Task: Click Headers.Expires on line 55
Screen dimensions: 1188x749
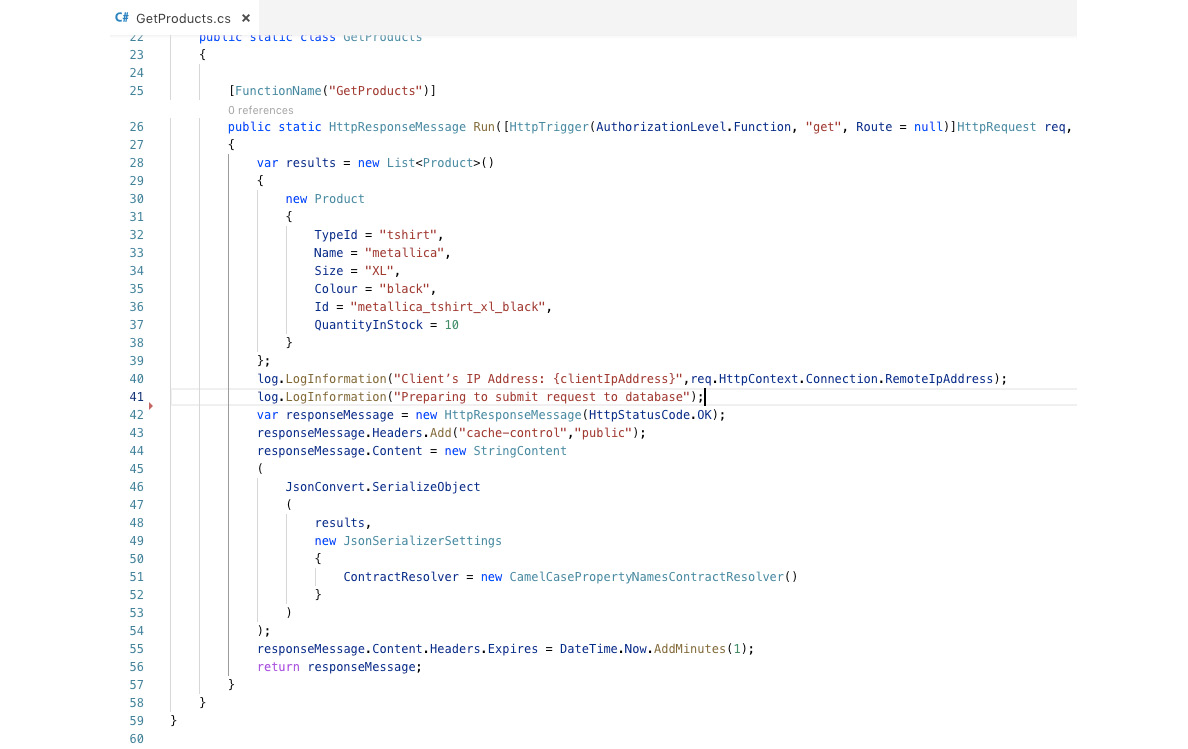Action: [x=484, y=649]
